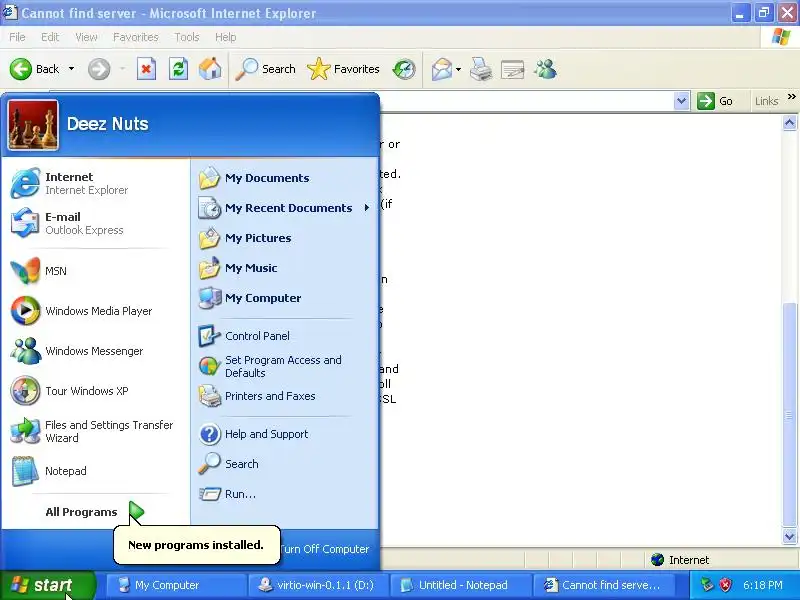The width and height of the screenshot is (800, 600).
Task: Click Turn Off Computer
Action: tap(324, 549)
